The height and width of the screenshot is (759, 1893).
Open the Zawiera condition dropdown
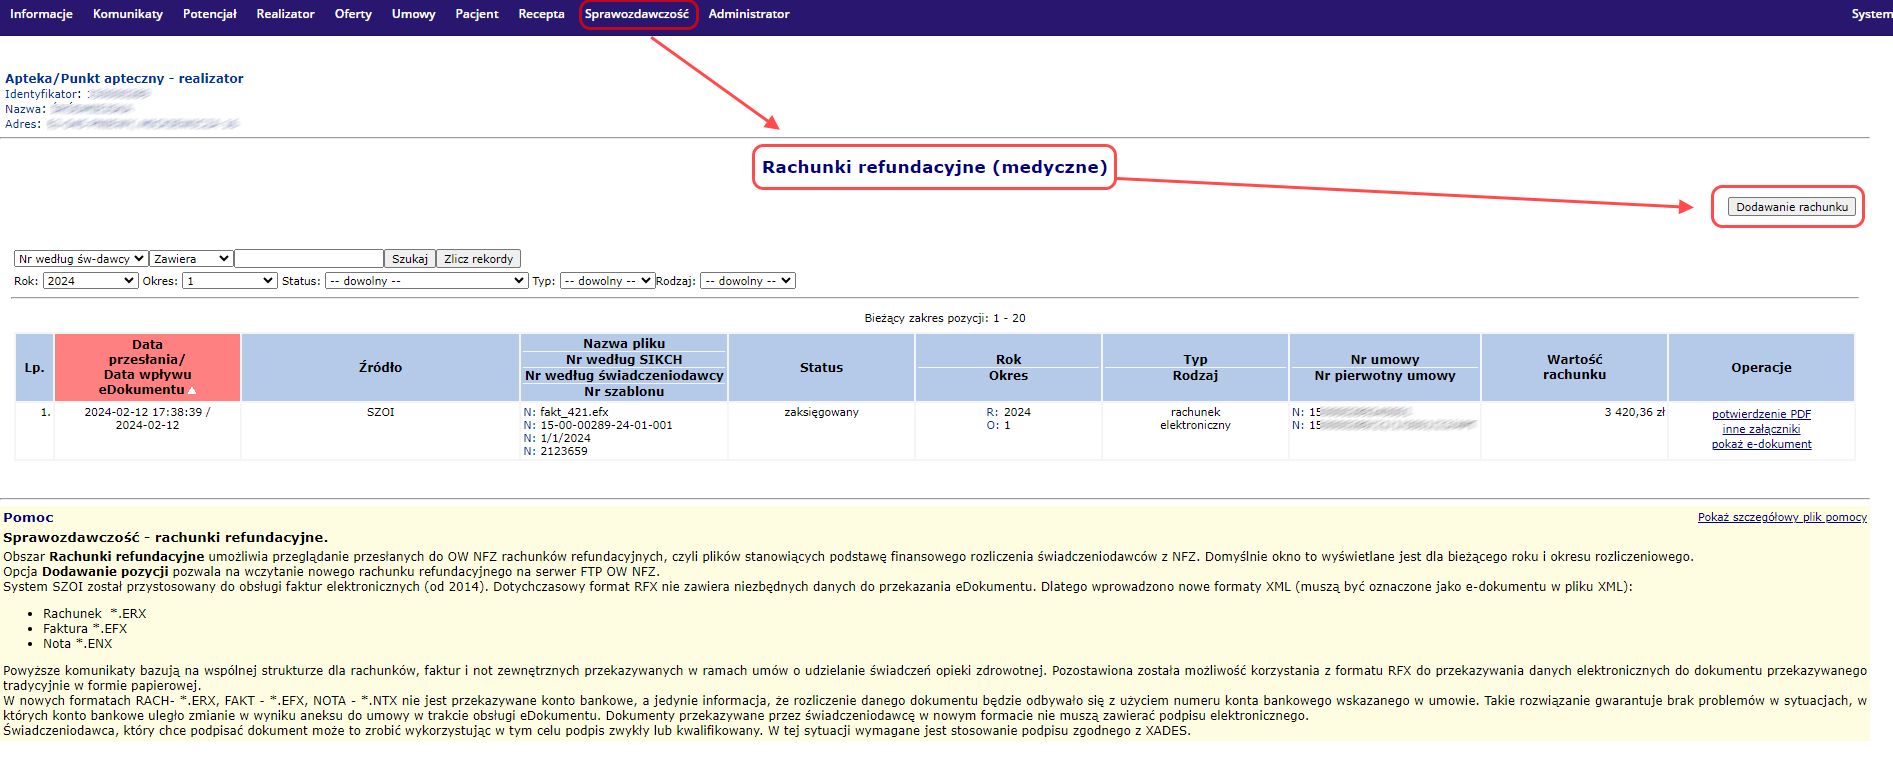191,259
